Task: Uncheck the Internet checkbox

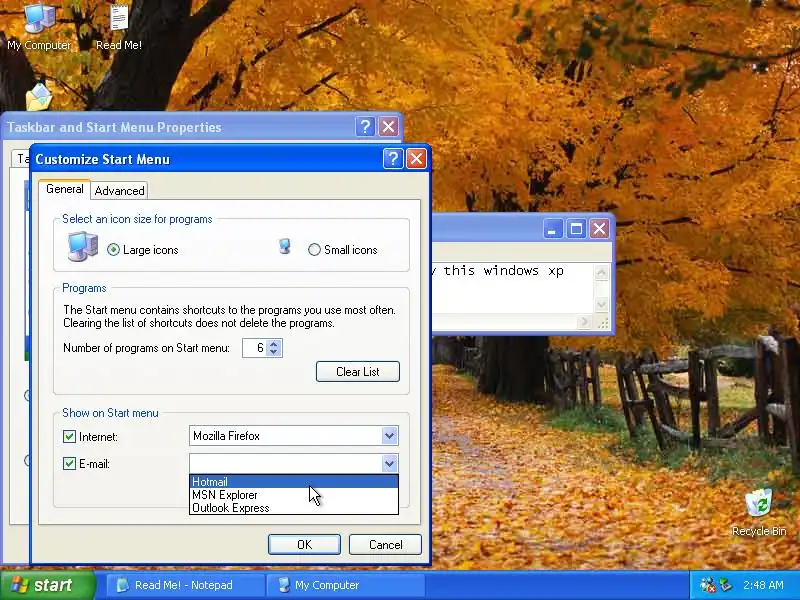Action: [x=69, y=436]
